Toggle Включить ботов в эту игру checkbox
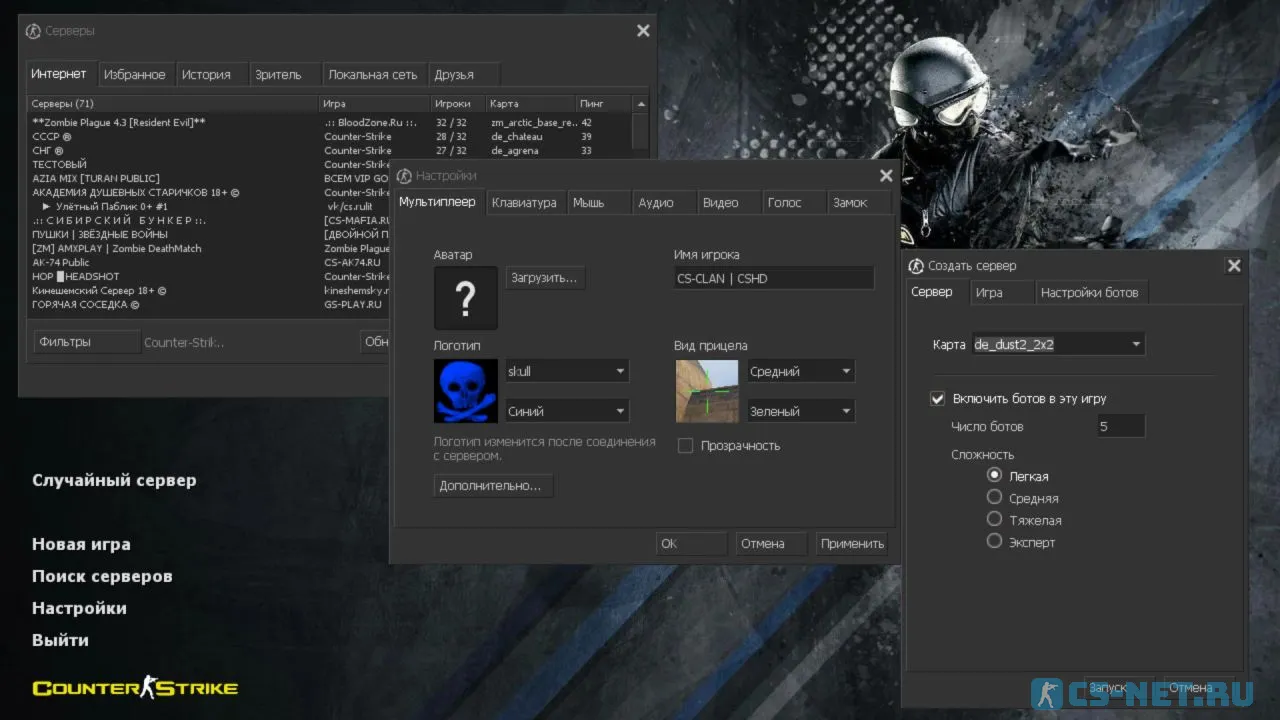Screen dimensions: 1280x720 click(937, 398)
